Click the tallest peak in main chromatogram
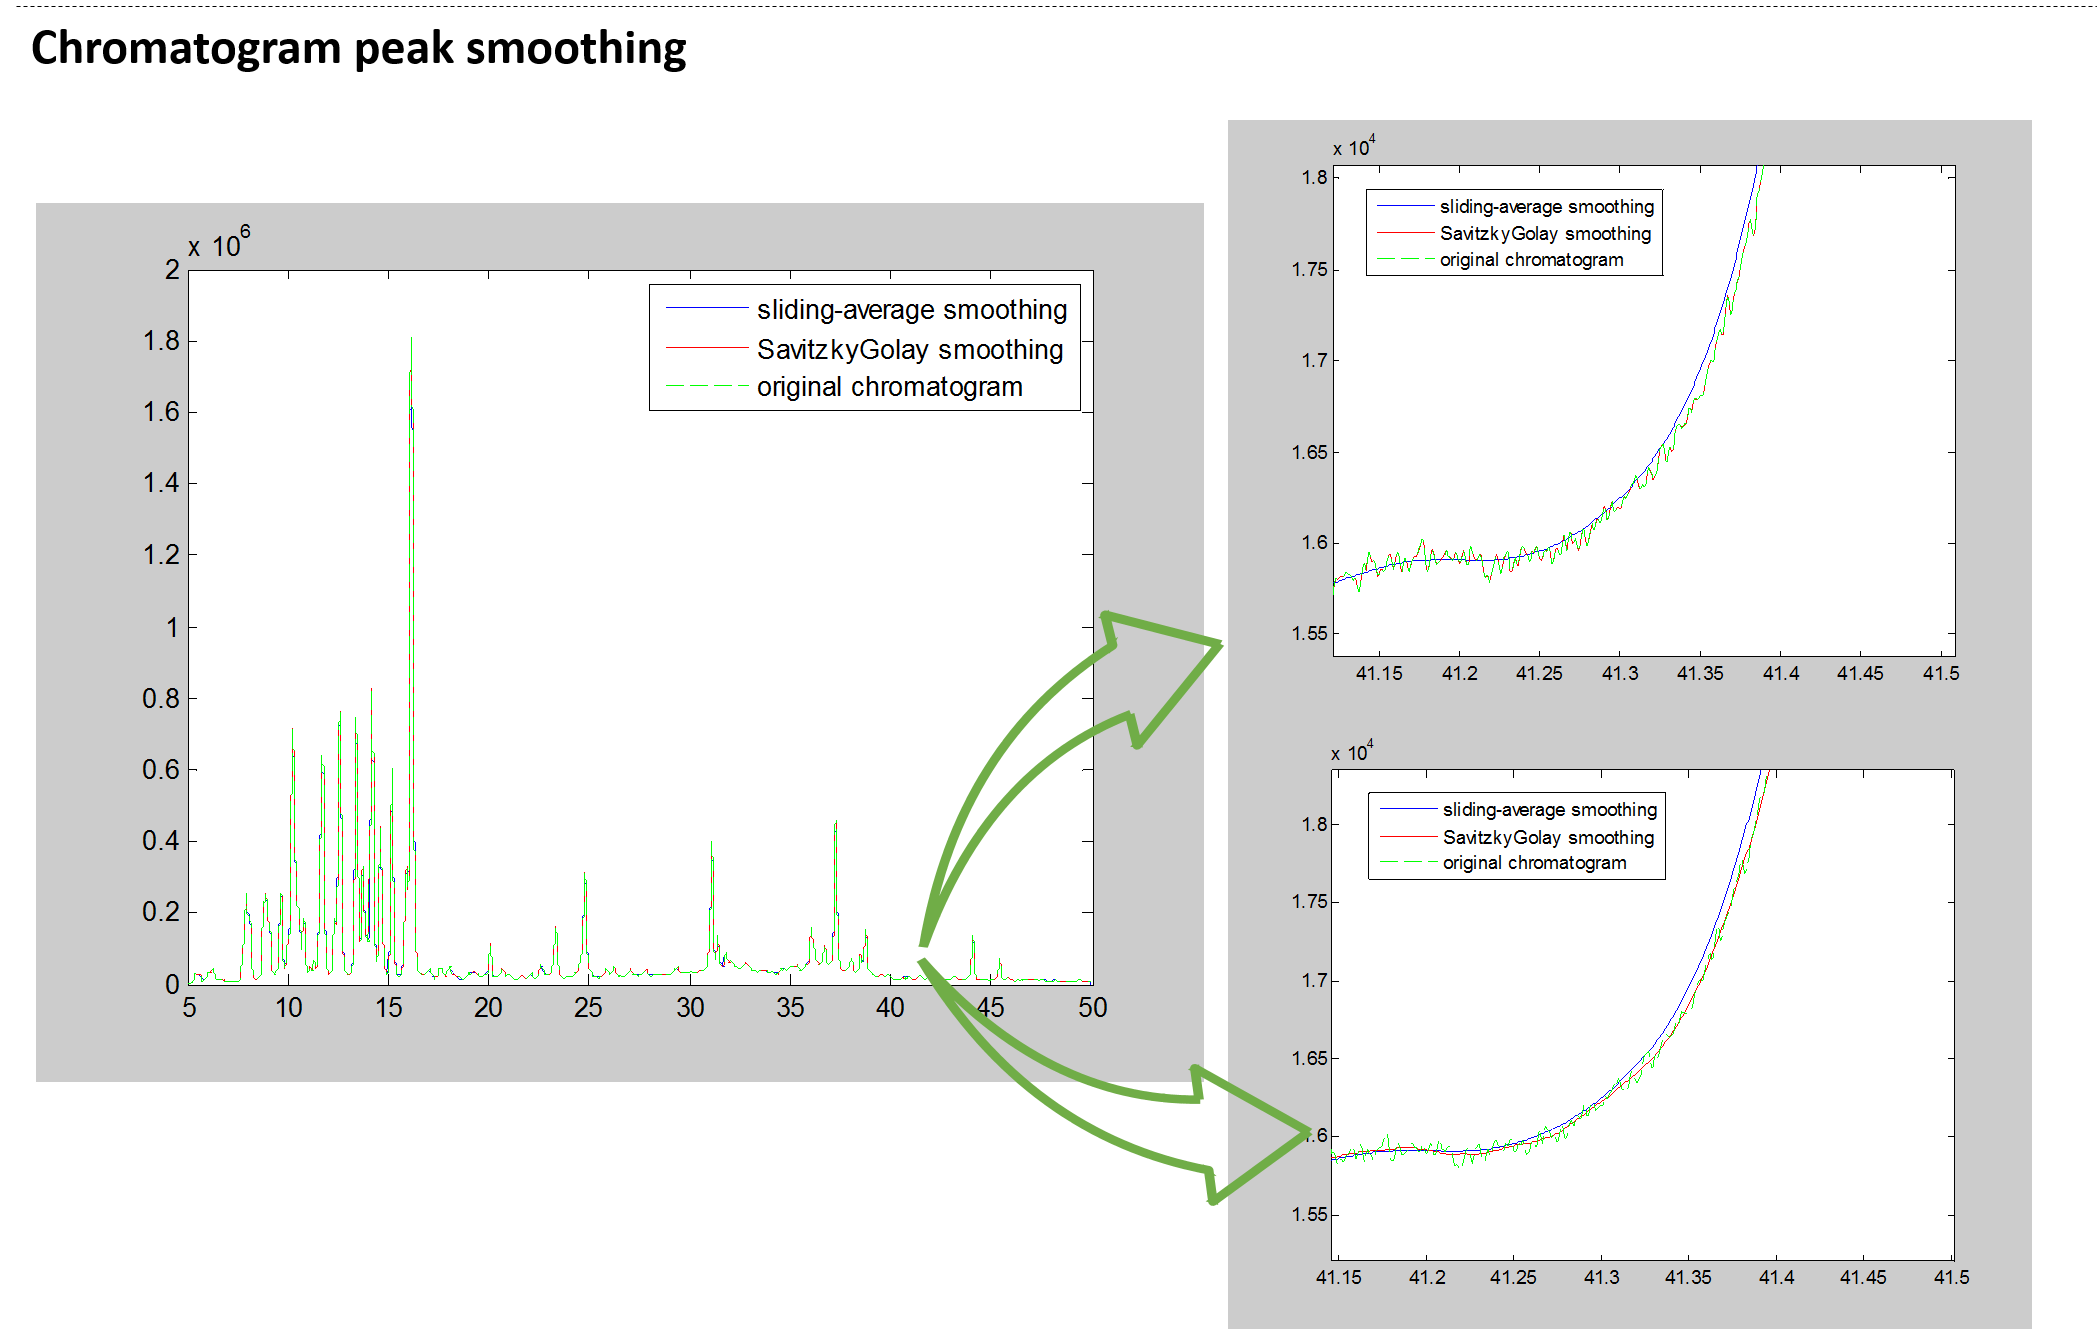Screen dimensions: 2098x1329 click(411, 342)
